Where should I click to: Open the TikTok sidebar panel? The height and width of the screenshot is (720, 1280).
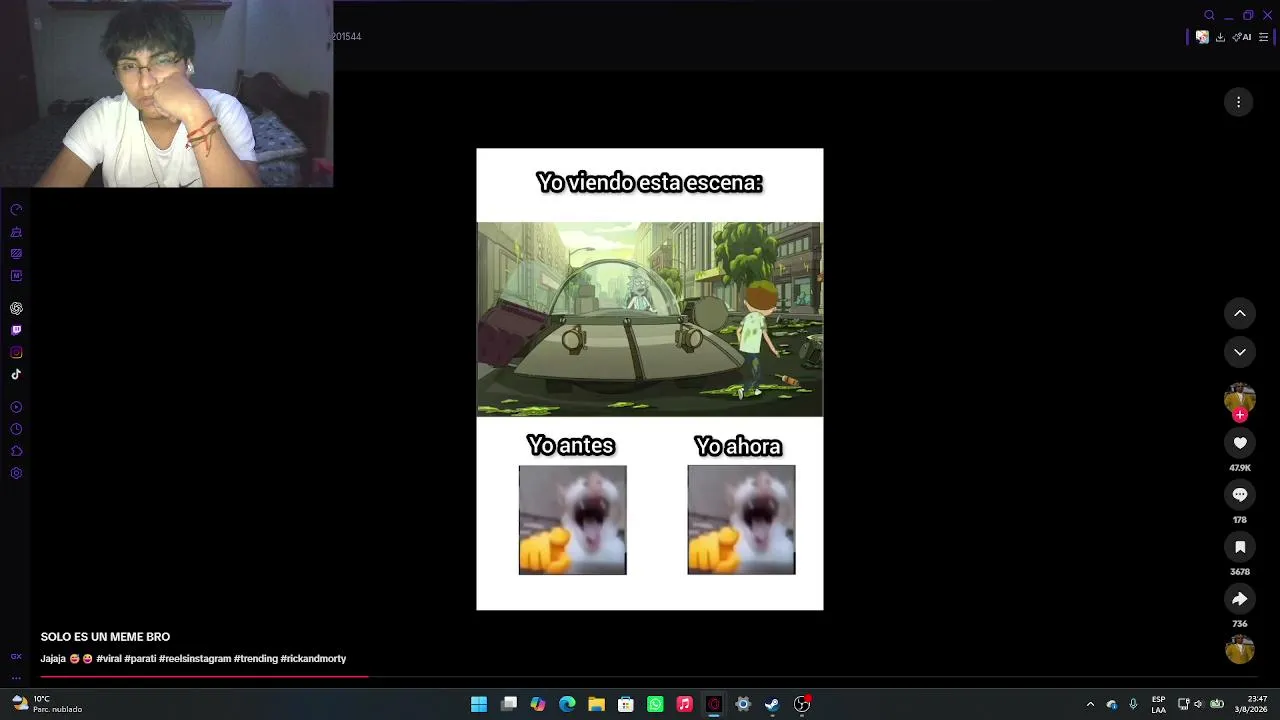(16, 374)
